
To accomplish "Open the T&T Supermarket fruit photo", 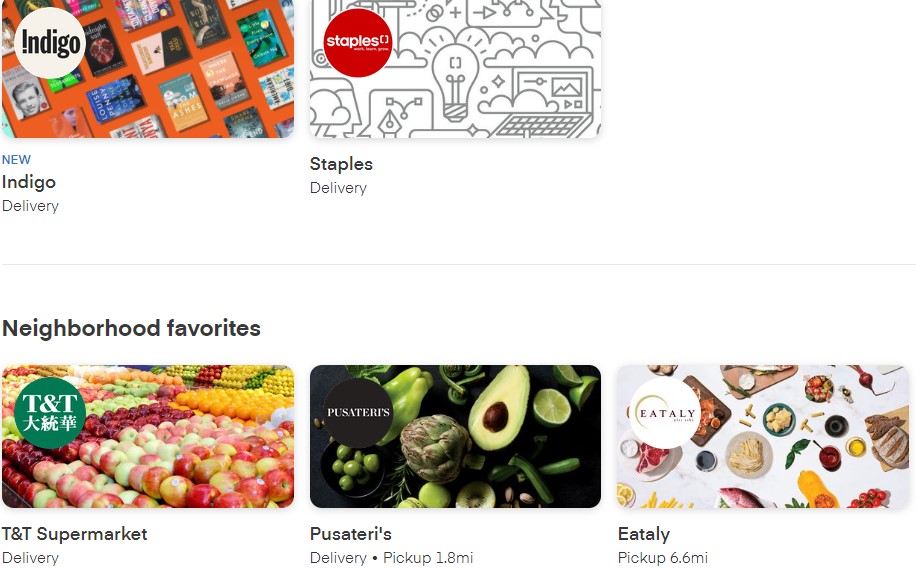I will point(148,436).
